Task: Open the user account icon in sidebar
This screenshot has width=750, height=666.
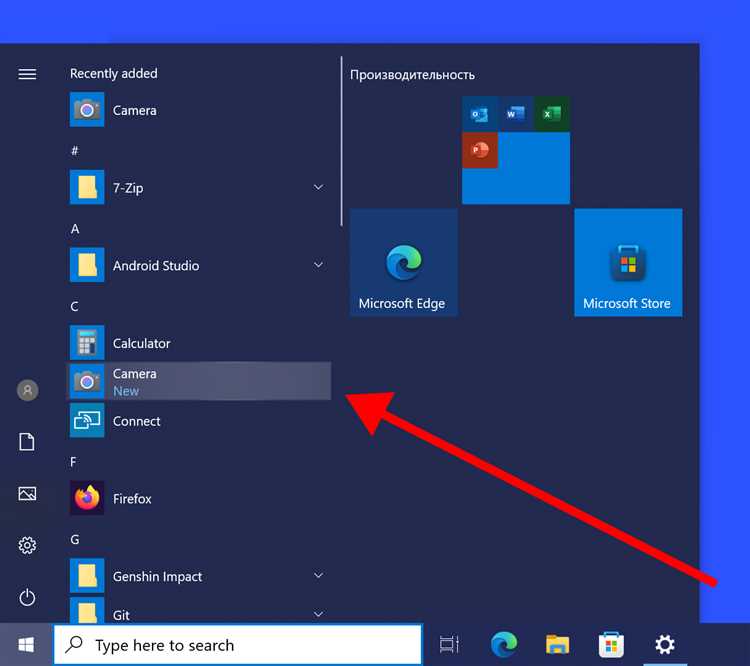Action: click(x=27, y=390)
